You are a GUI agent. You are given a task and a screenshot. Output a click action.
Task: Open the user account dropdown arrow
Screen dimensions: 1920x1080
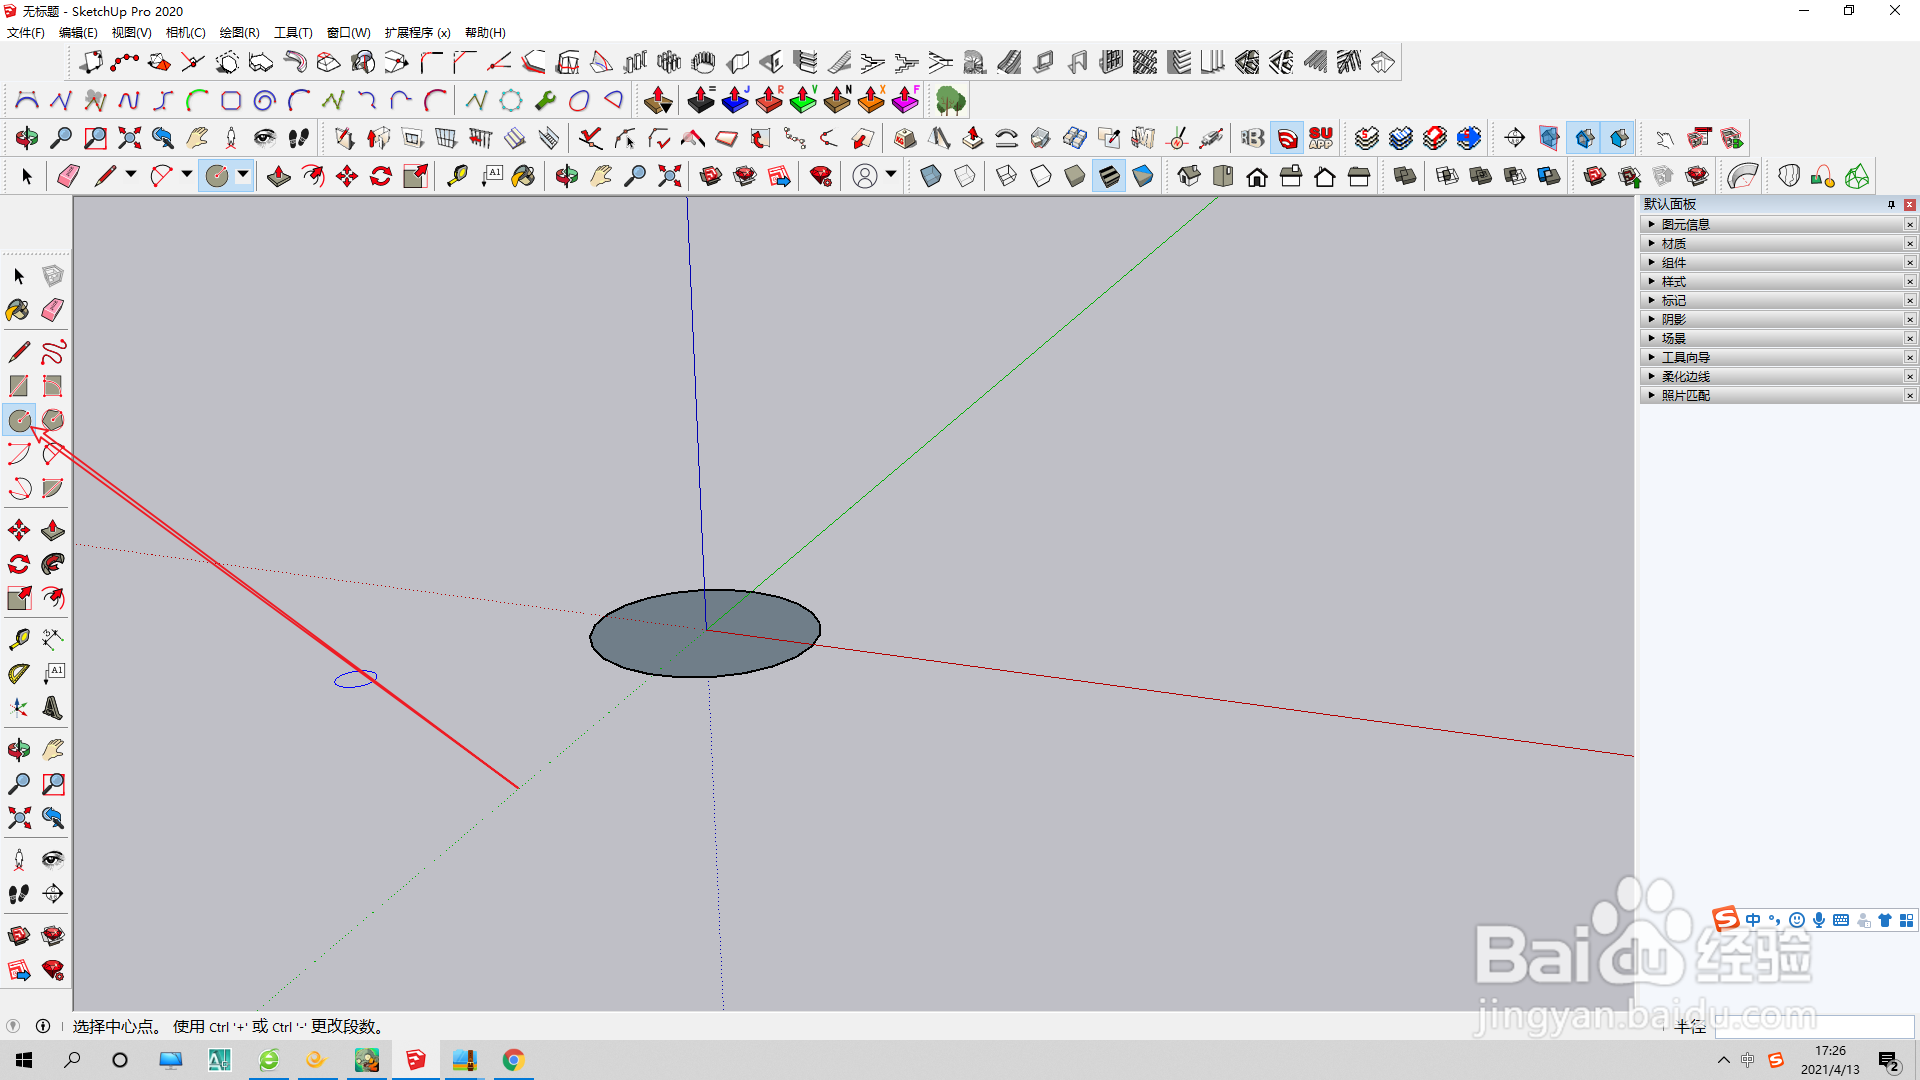point(891,175)
